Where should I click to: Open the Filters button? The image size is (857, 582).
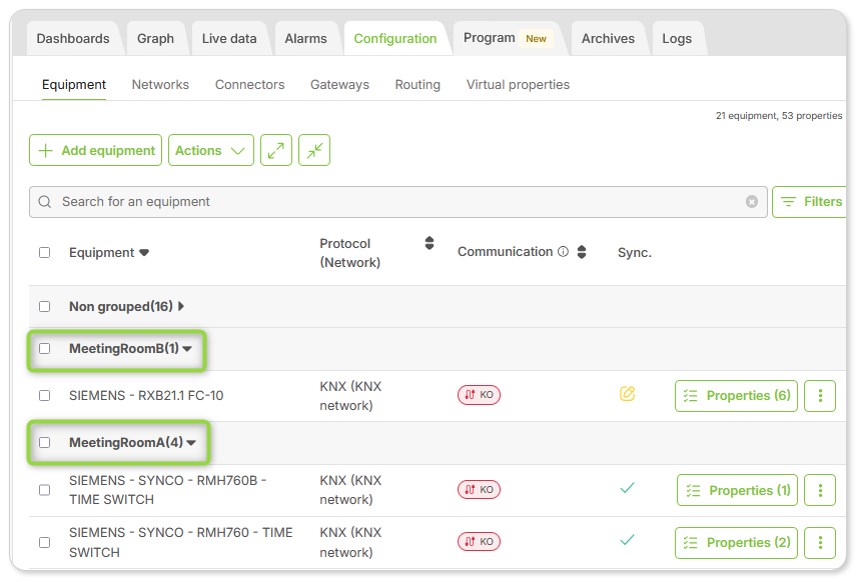coord(809,202)
